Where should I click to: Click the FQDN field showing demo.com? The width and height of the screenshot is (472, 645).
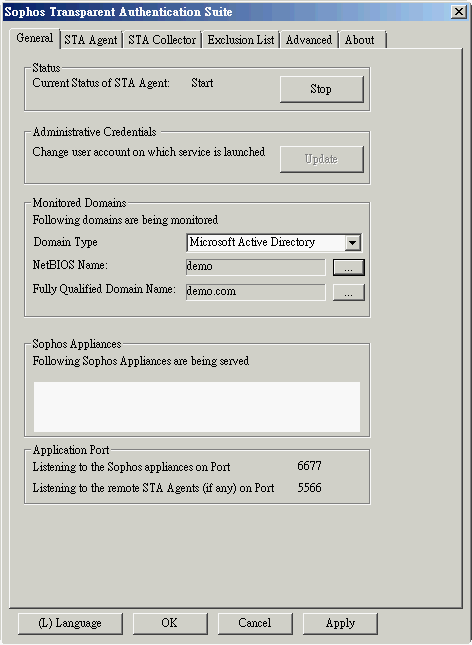tap(255, 292)
